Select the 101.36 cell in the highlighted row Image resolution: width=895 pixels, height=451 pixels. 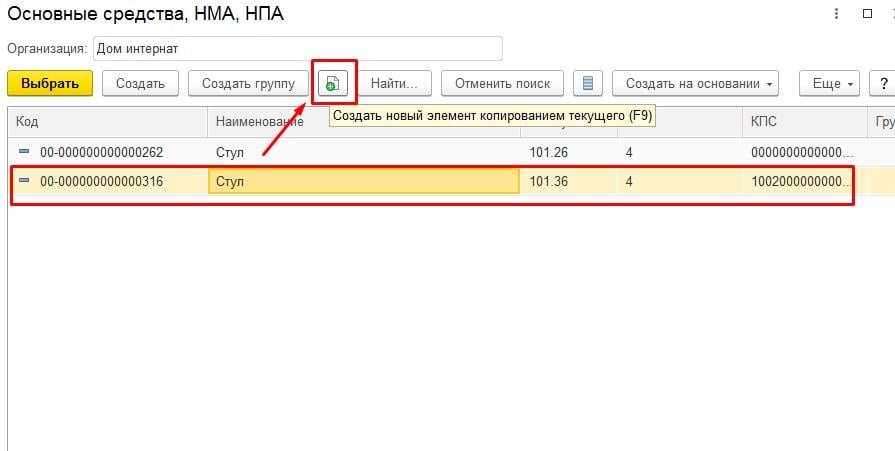pos(566,181)
